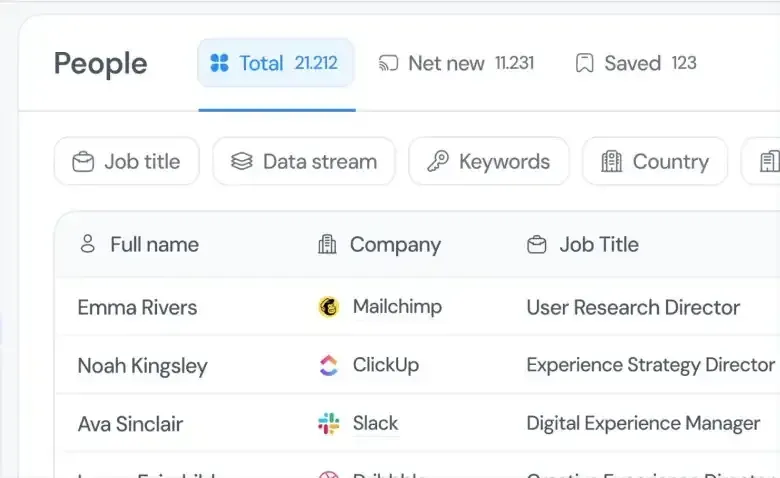The height and width of the screenshot is (478, 780).
Task: Open the Slack company link
Action: pos(376,423)
